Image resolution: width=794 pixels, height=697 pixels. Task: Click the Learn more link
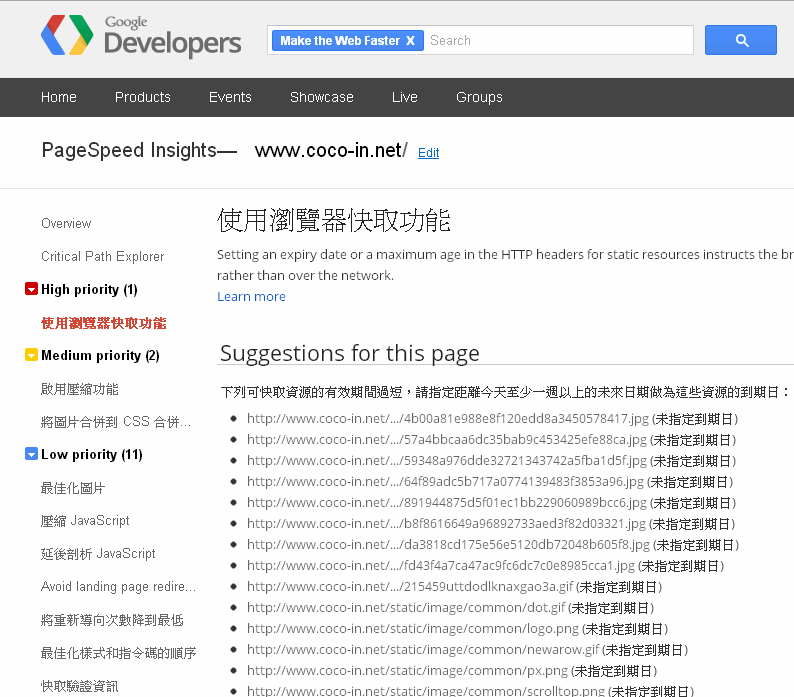pos(251,297)
